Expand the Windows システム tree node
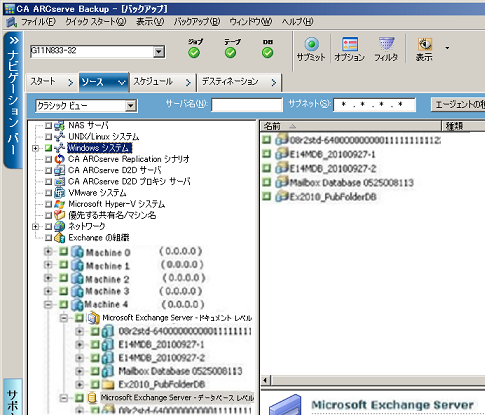485x415 pixels. coord(35,148)
